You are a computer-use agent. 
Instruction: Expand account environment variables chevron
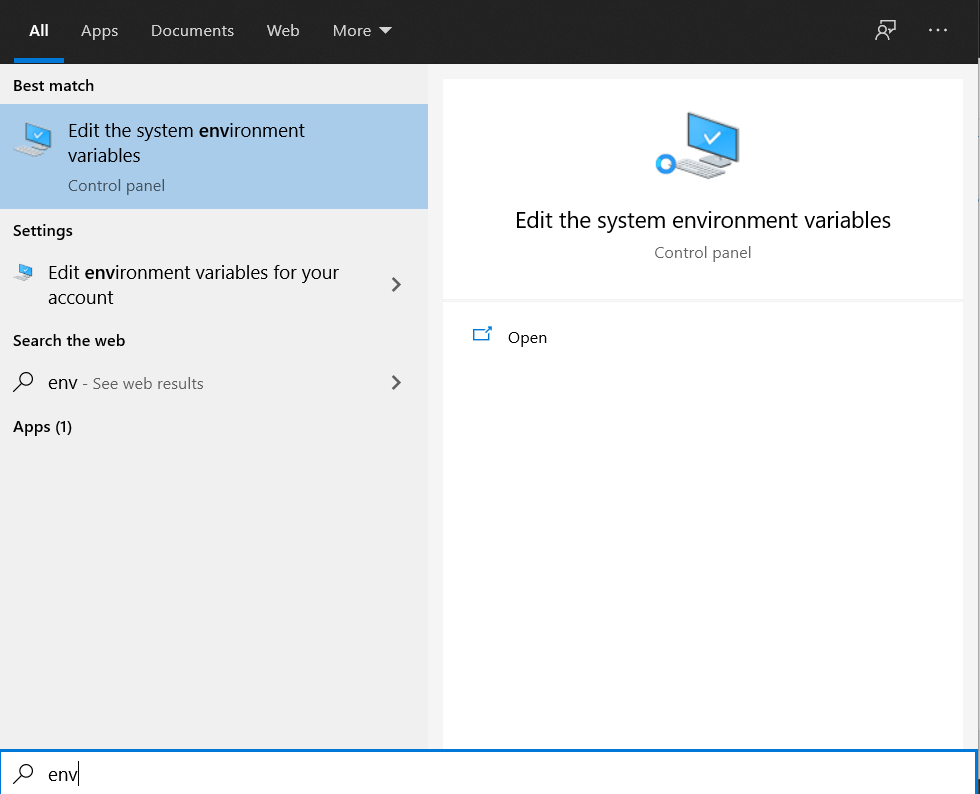396,285
